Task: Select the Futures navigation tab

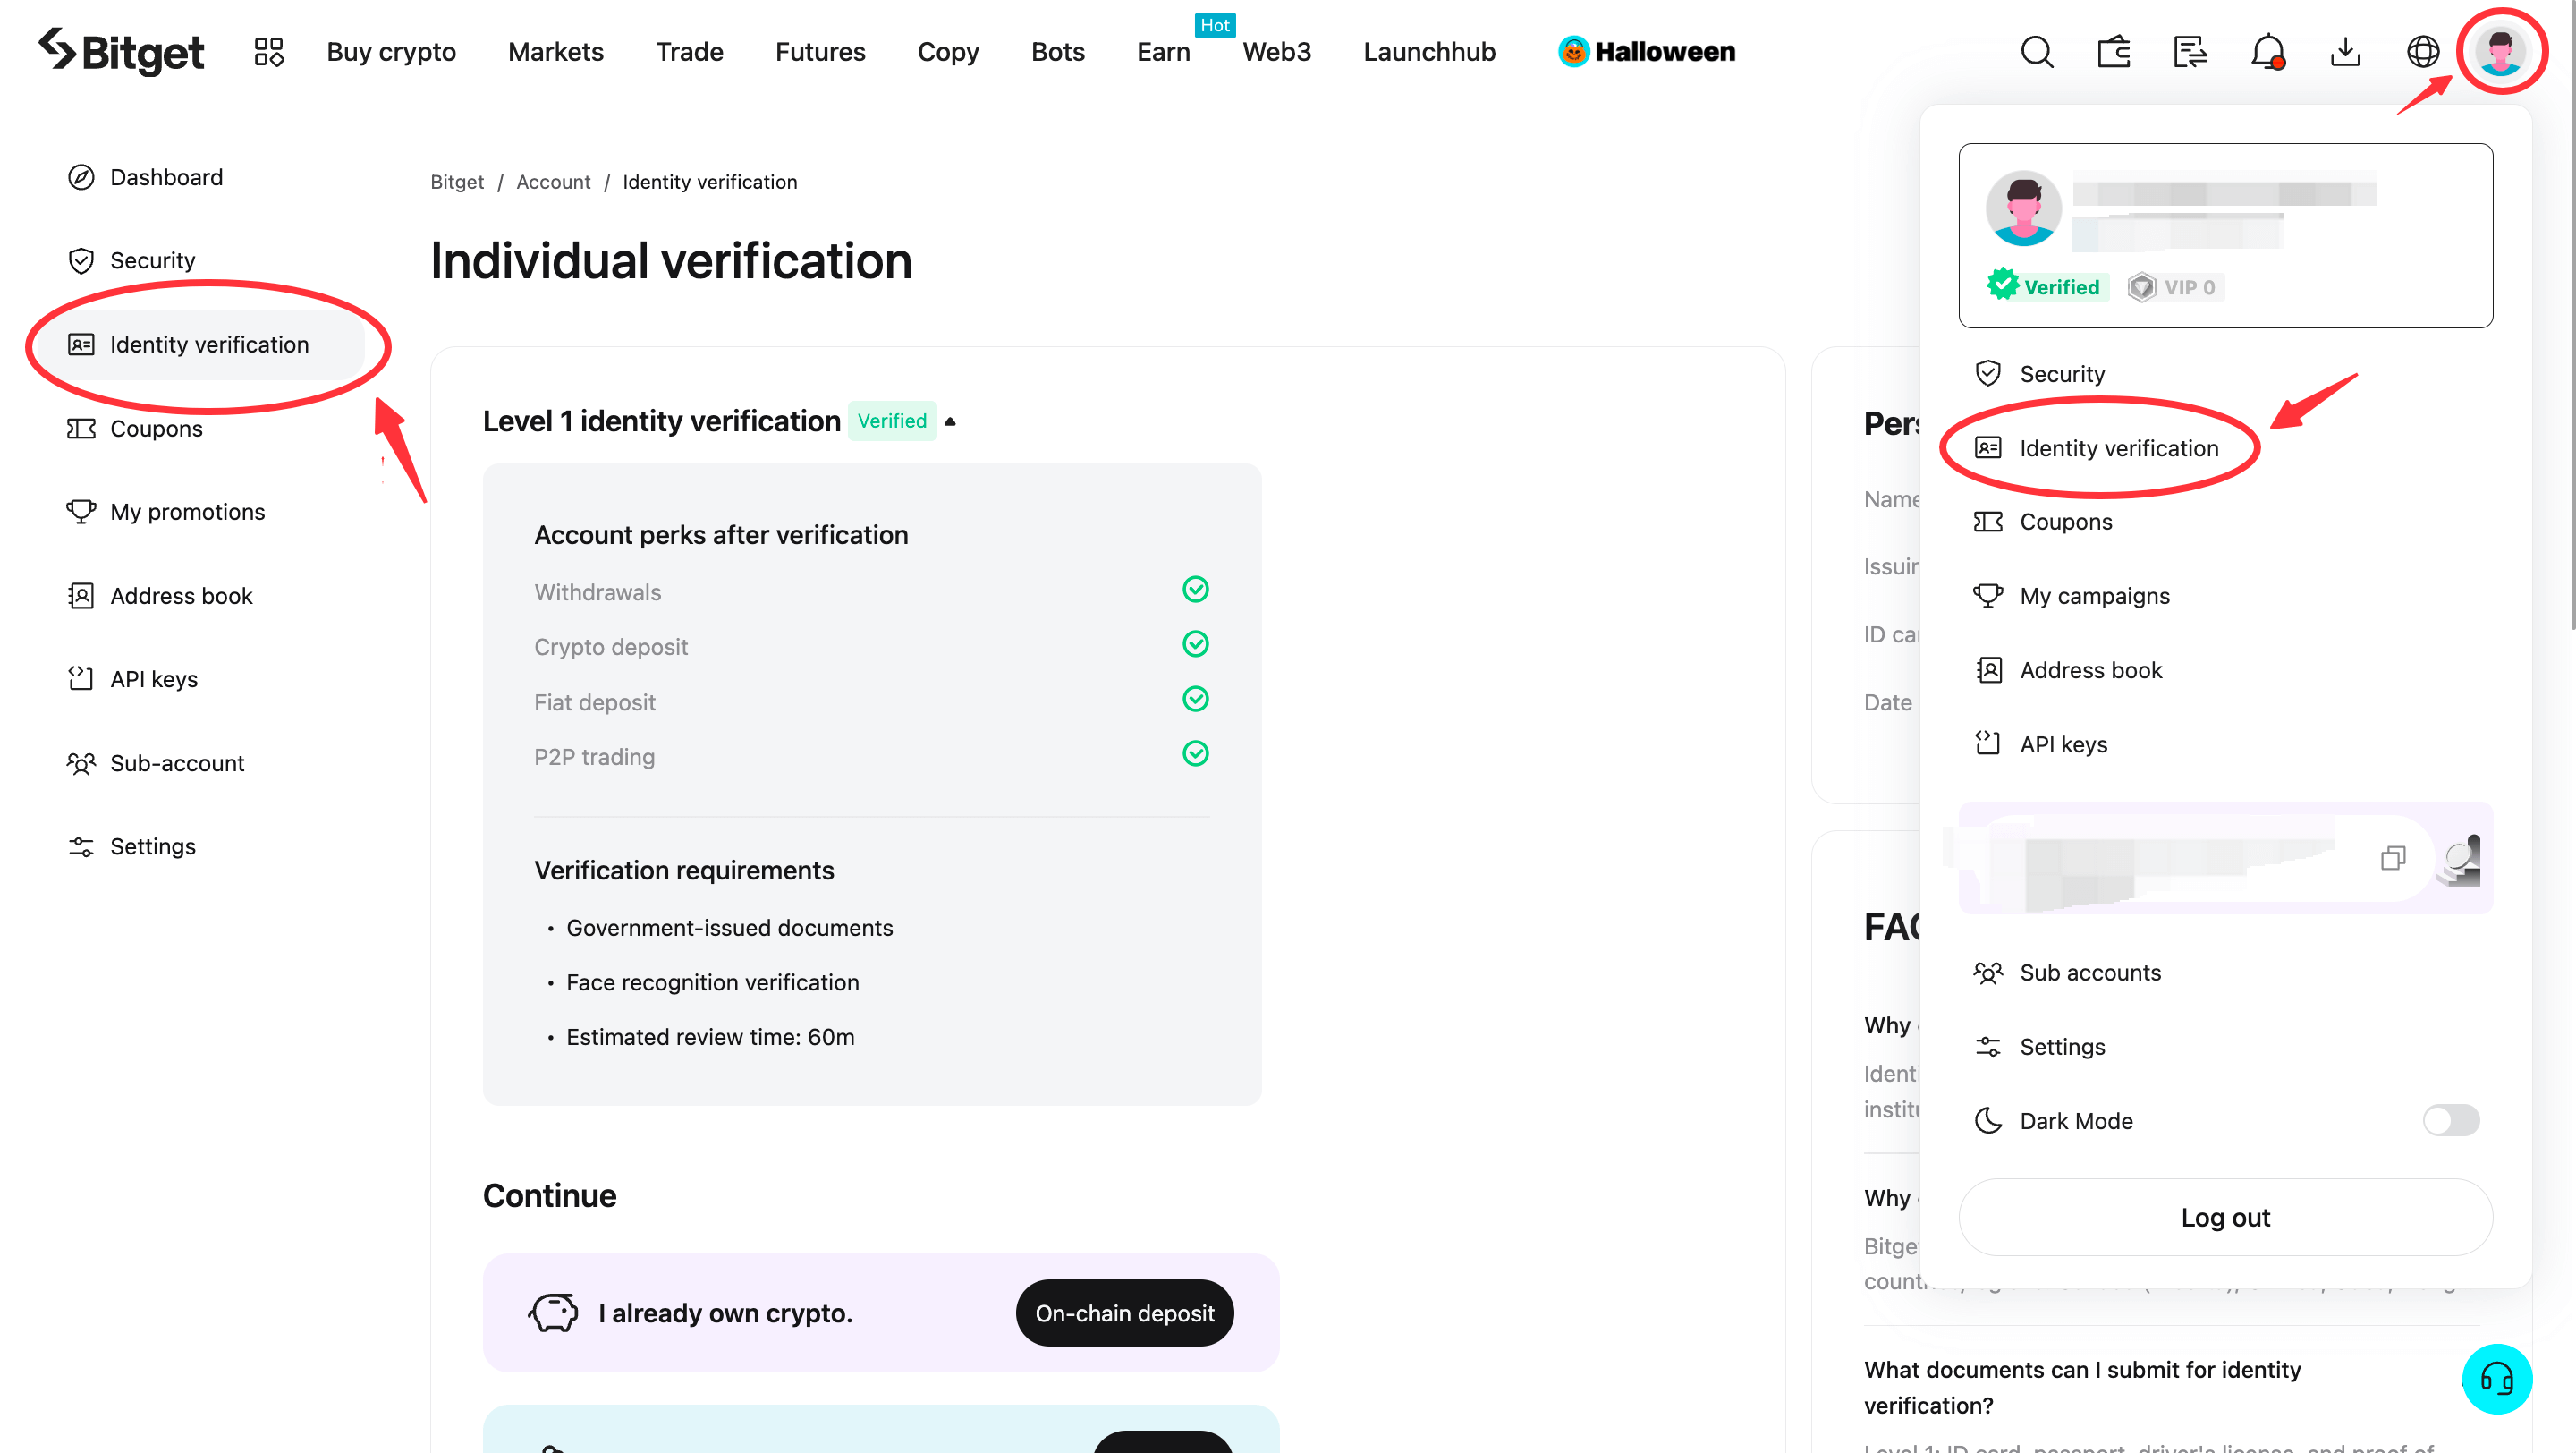Action: [819, 51]
